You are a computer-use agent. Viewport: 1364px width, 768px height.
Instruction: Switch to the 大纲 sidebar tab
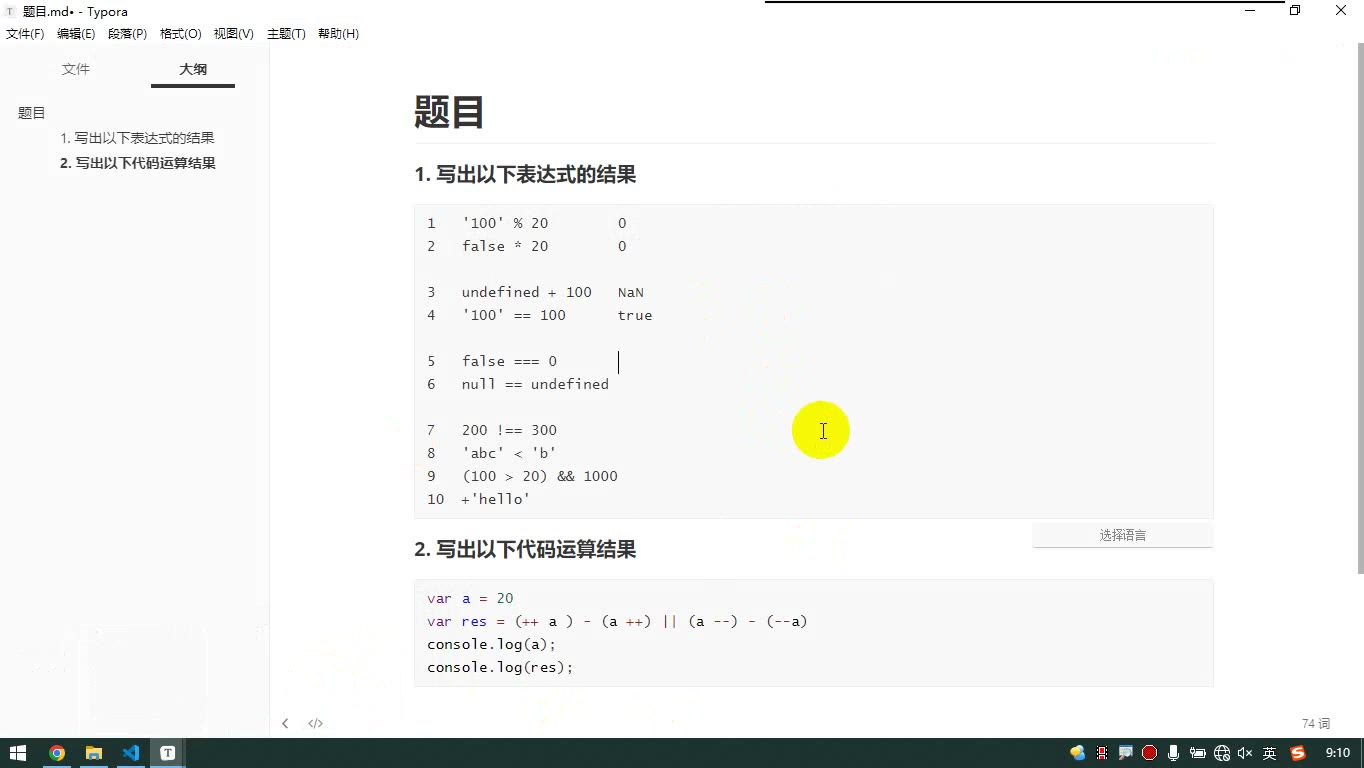193,69
